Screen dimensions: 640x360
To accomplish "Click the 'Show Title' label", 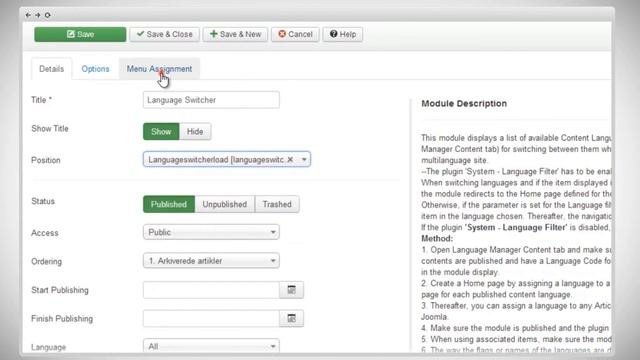I will click(50, 129).
